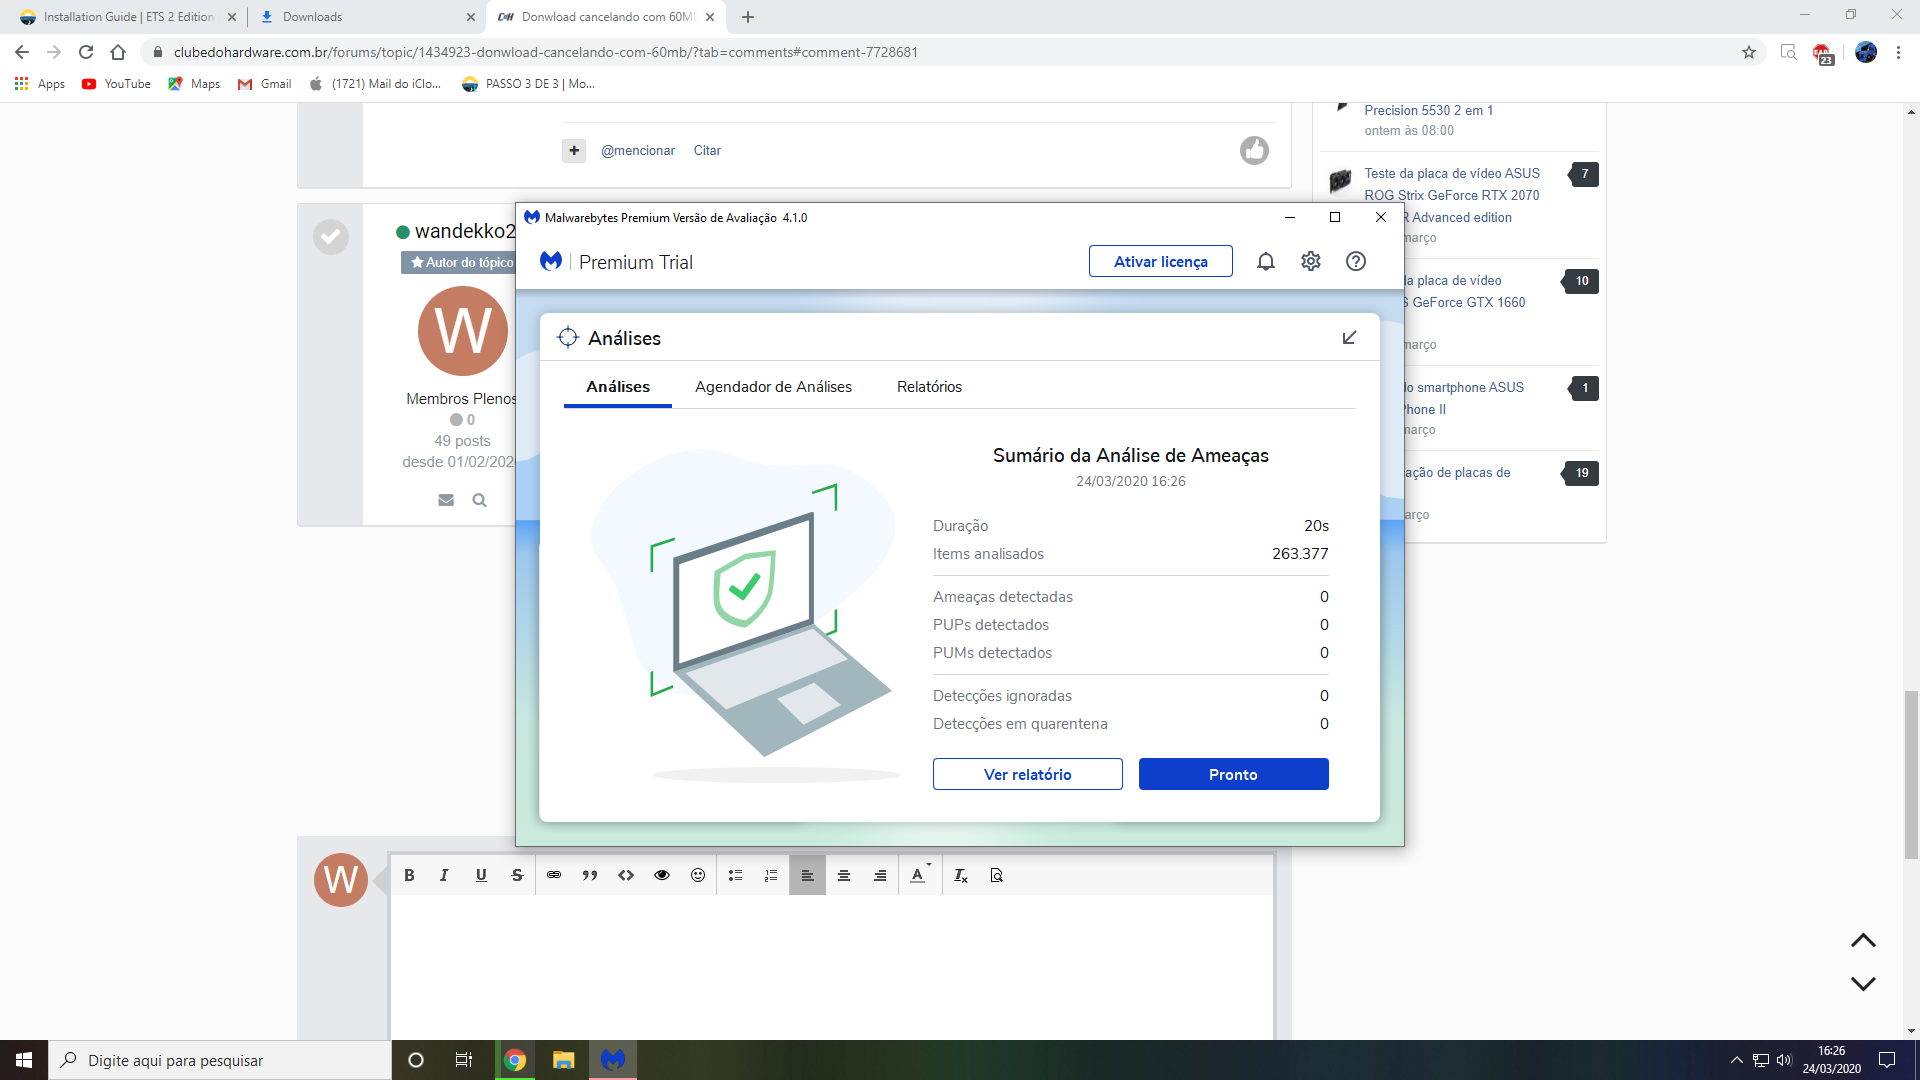Click Ver relatório button

pyautogui.click(x=1027, y=774)
